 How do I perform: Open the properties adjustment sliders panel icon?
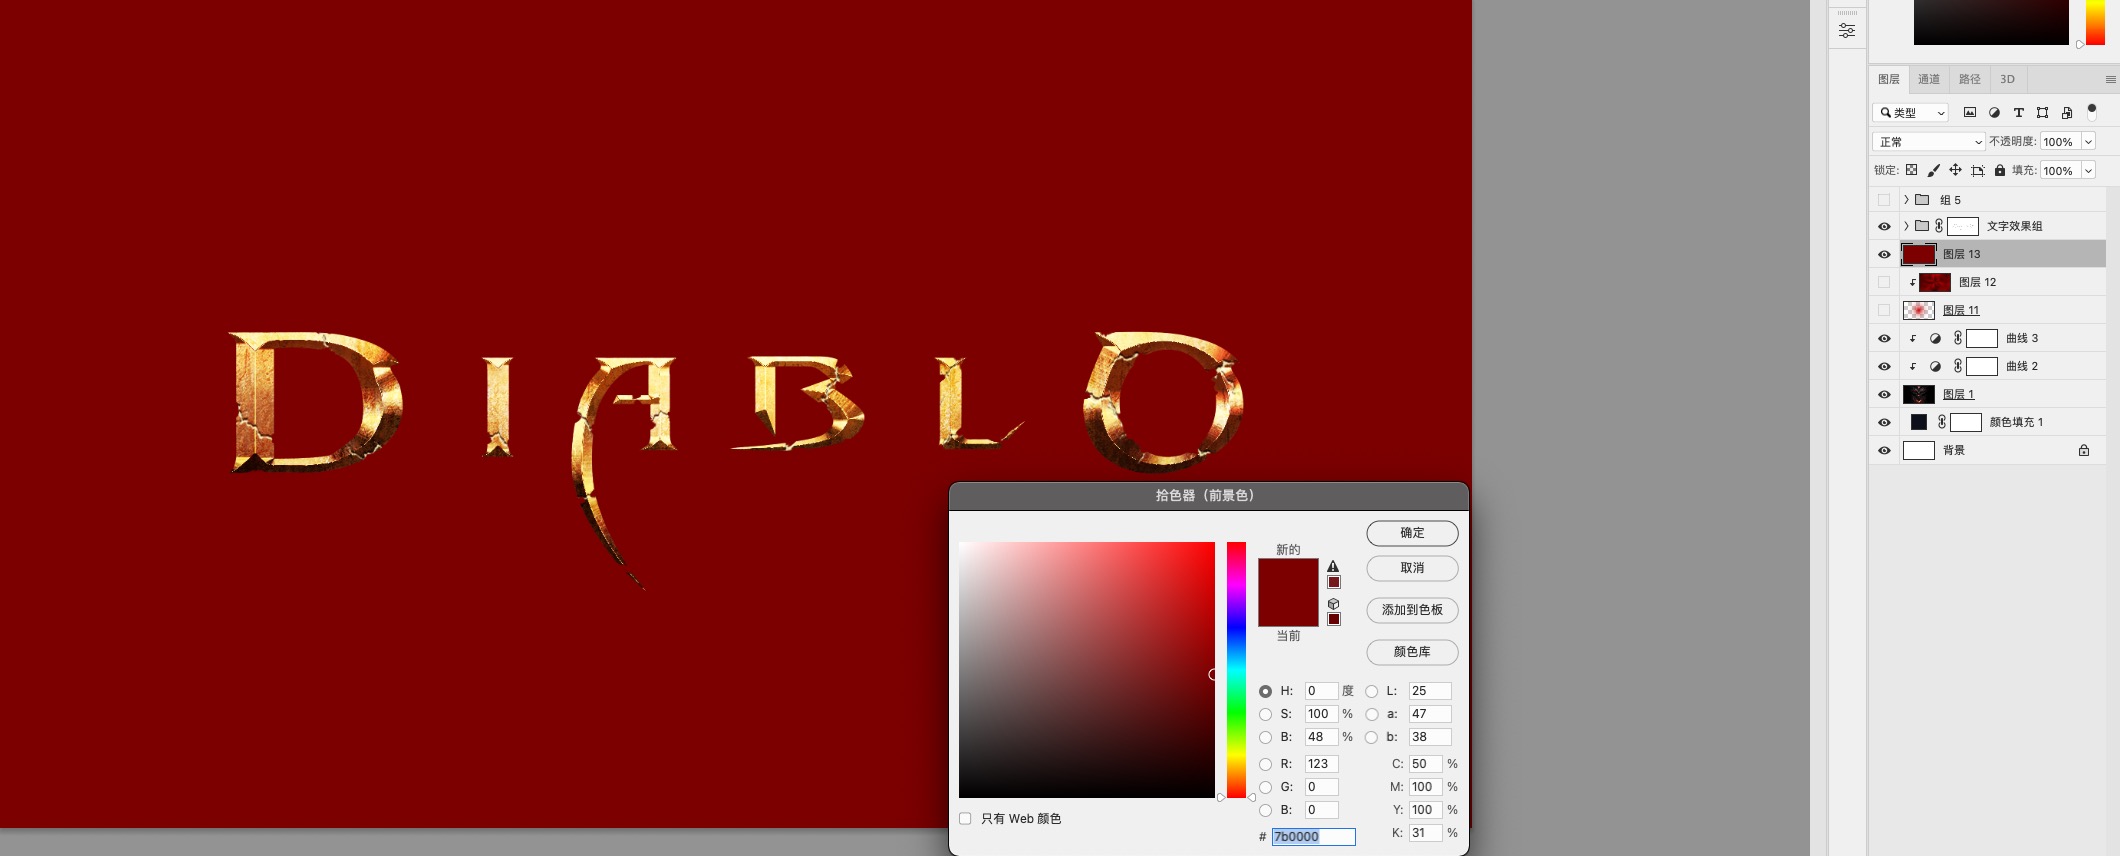(x=1847, y=31)
